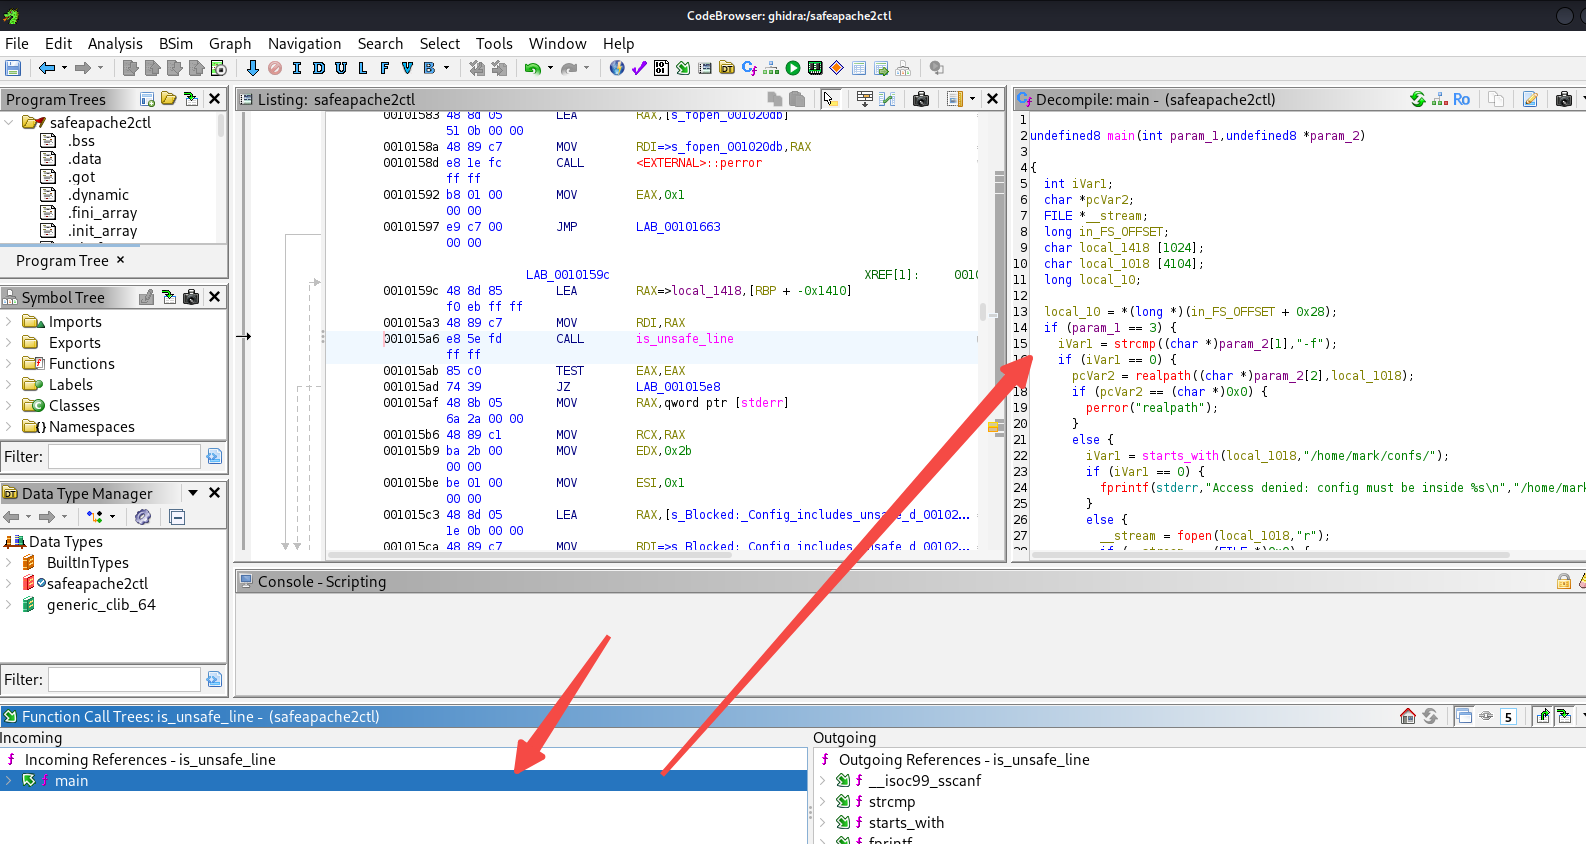
Task: Click the L next-label navigation icon
Action: (x=362, y=68)
